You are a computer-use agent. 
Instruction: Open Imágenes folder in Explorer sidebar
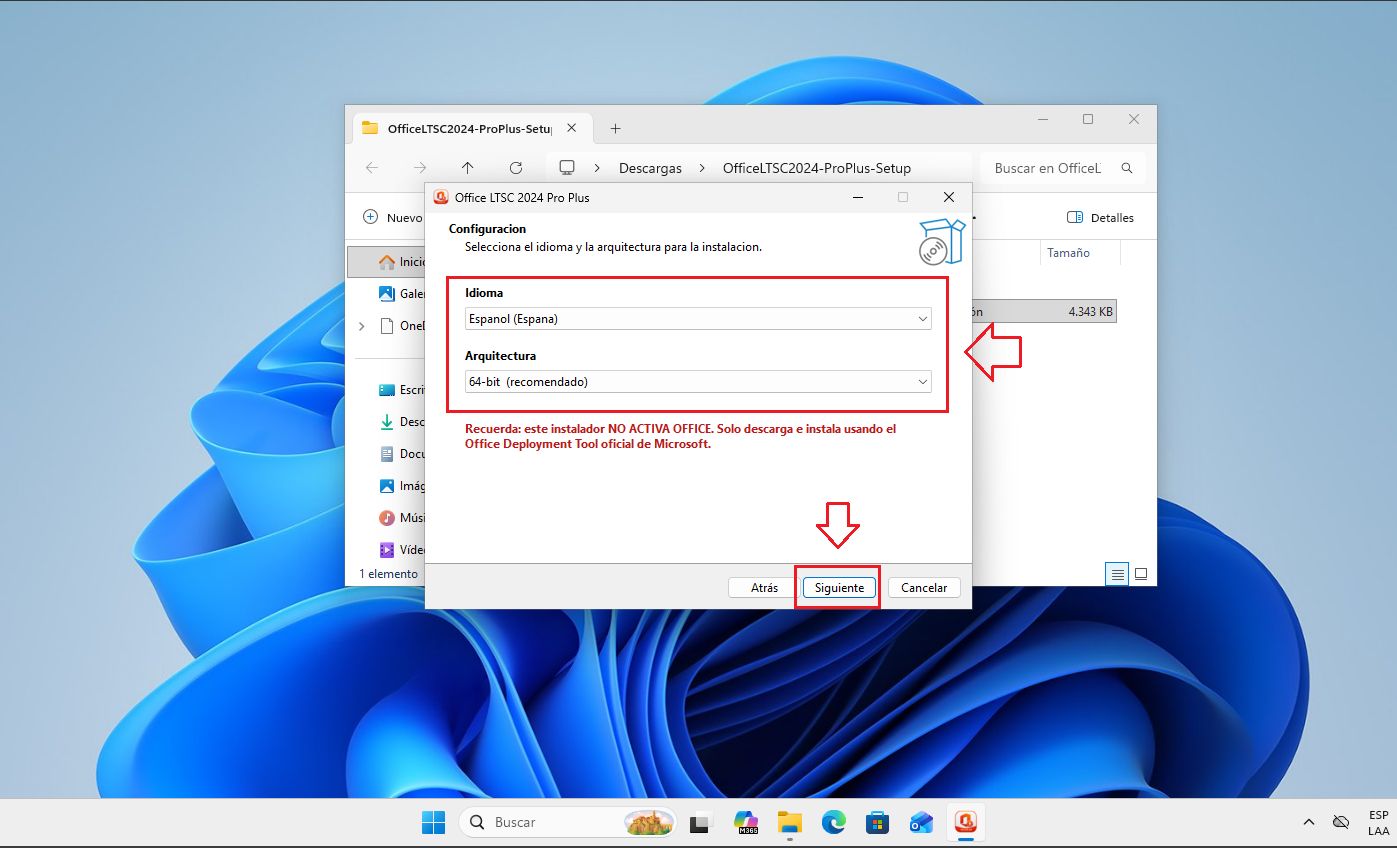point(400,486)
